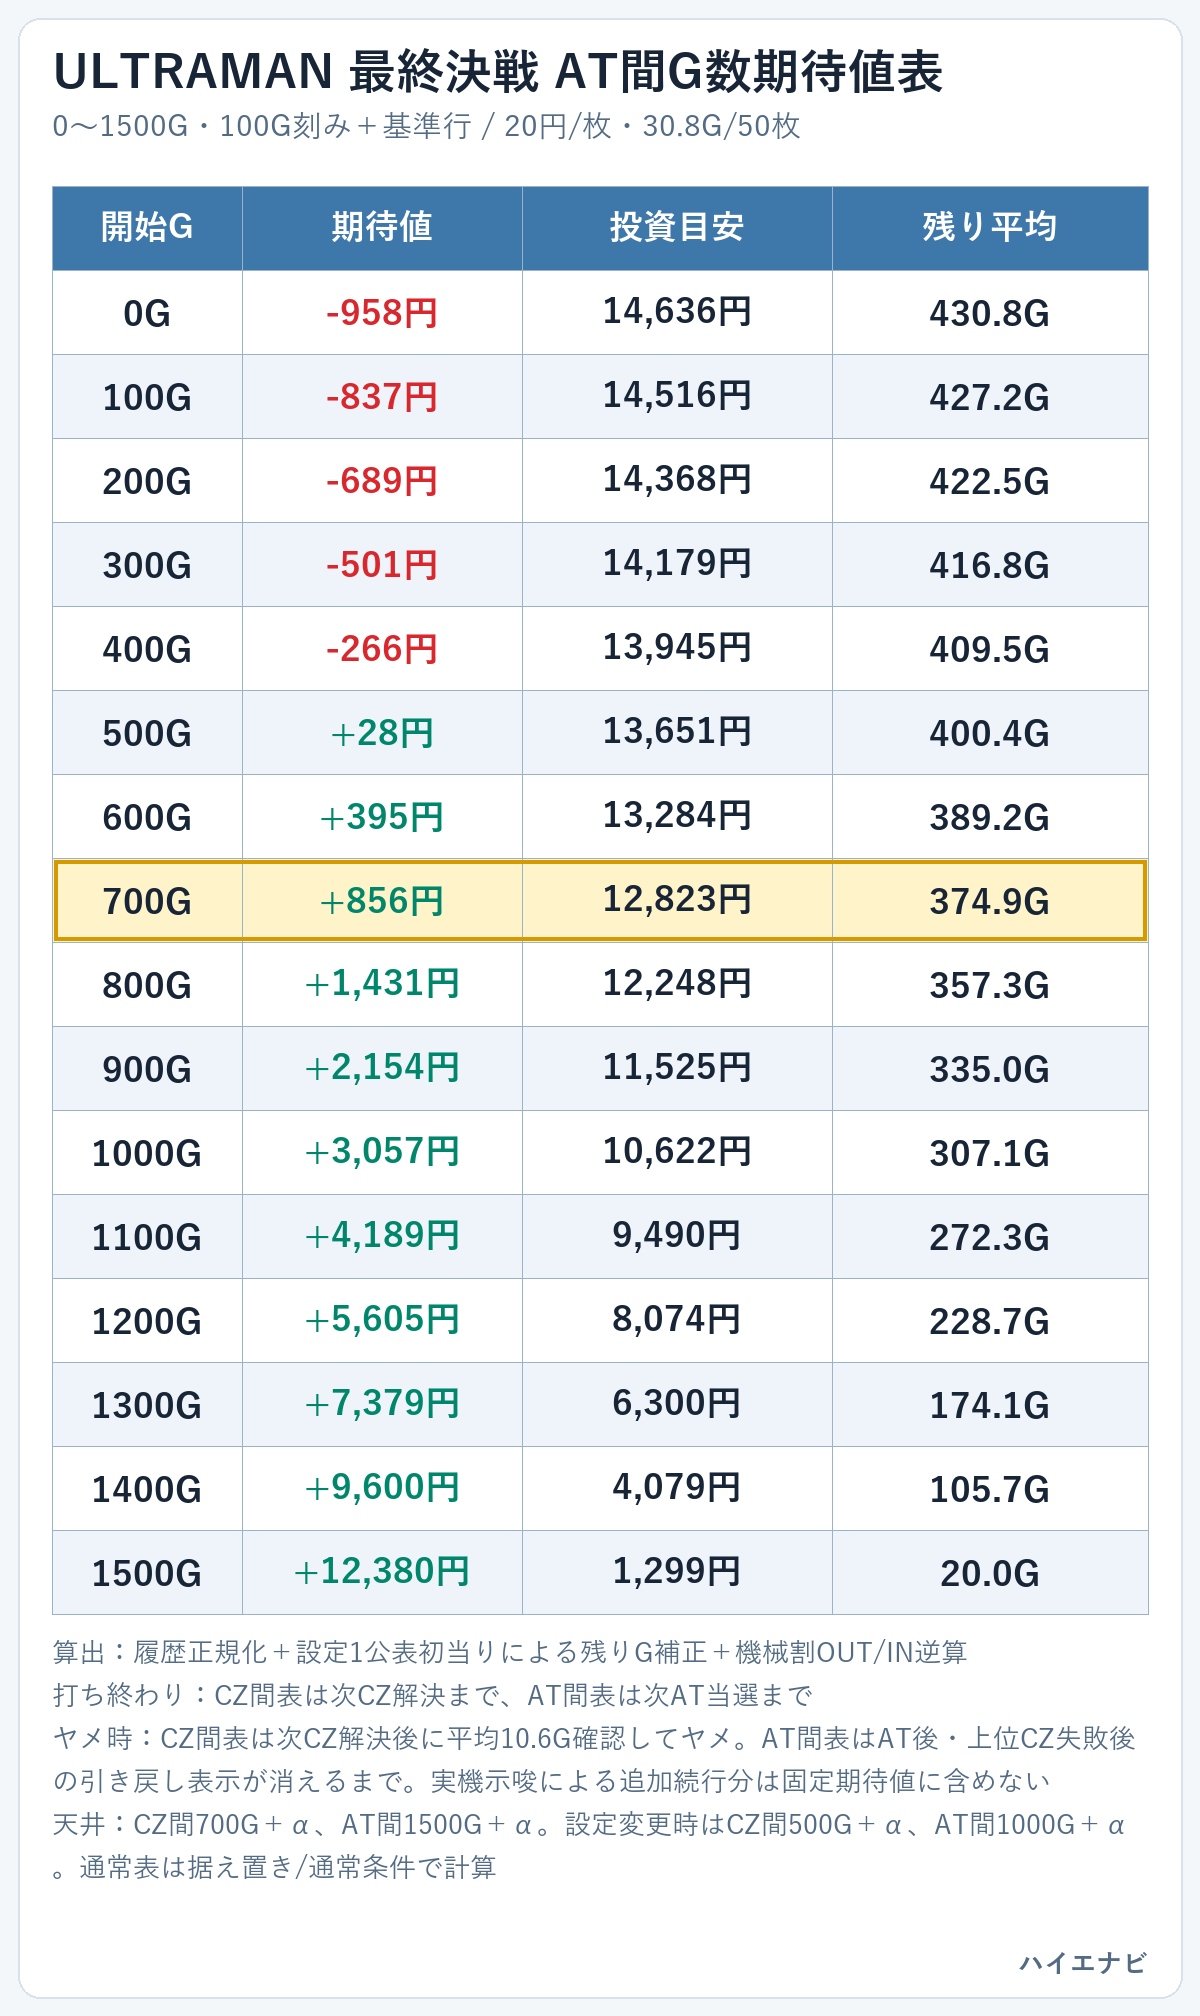Click the 307.1G cell
The height and width of the screenshot is (2016, 1200).
coord(990,1153)
